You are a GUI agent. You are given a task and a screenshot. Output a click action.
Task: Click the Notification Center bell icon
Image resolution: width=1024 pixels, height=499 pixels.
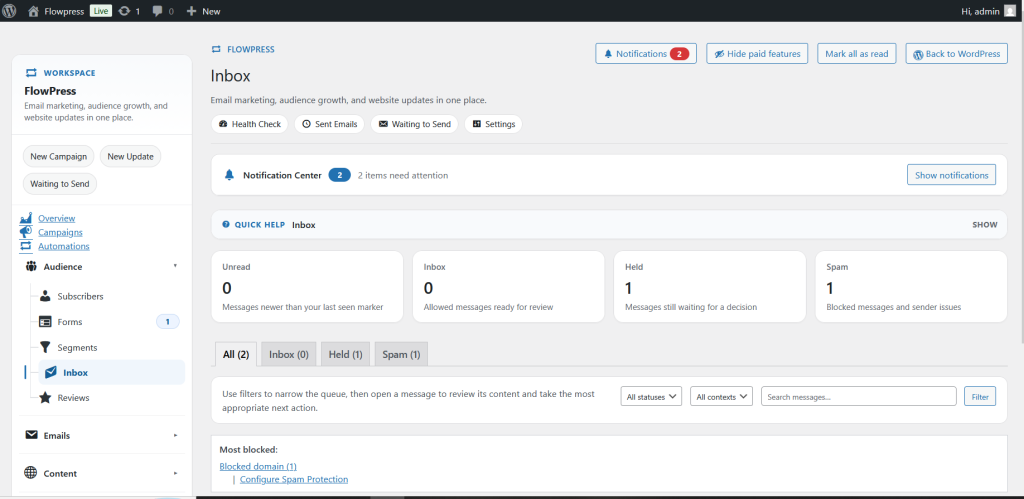229,175
